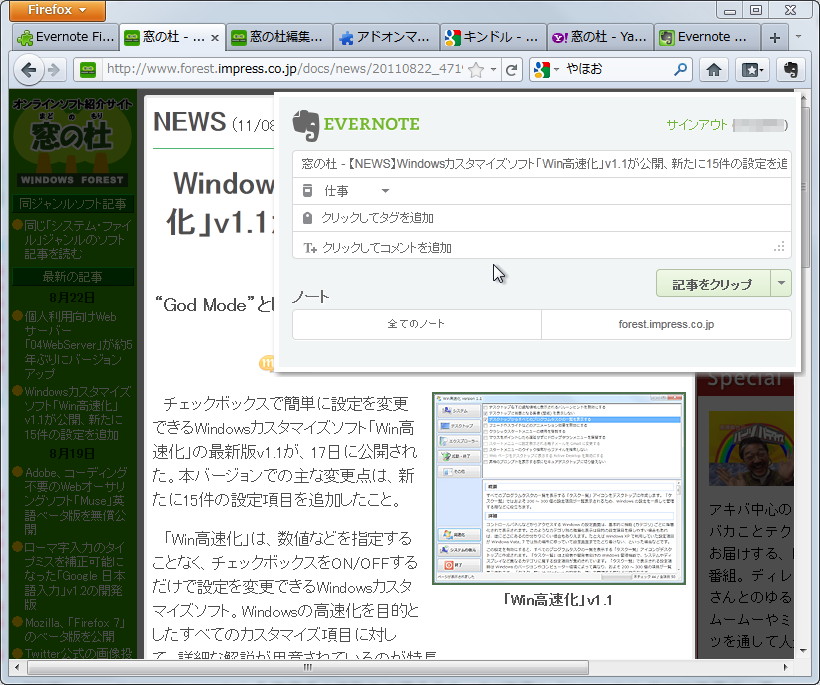Select 全てのノート under ノート

click(416, 325)
